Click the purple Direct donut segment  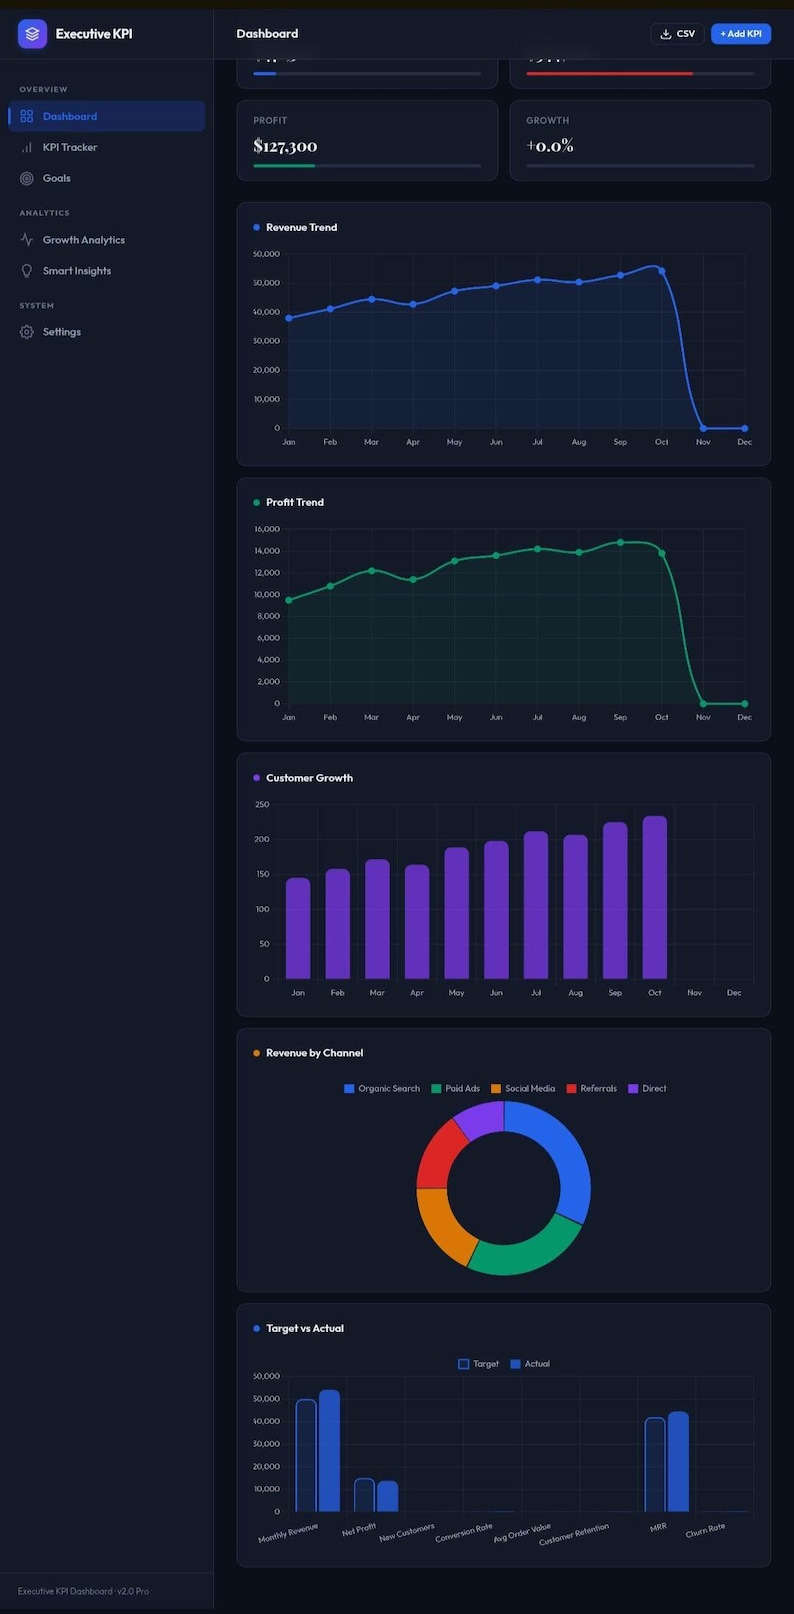[x=481, y=1118]
